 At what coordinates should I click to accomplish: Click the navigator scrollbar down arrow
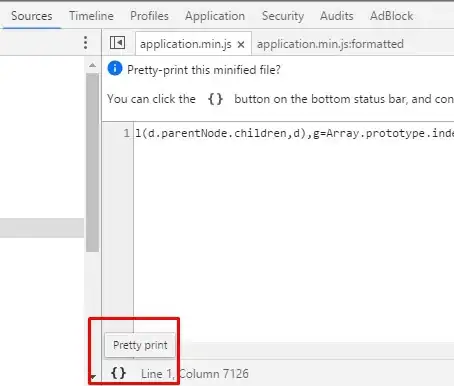(x=93, y=377)
